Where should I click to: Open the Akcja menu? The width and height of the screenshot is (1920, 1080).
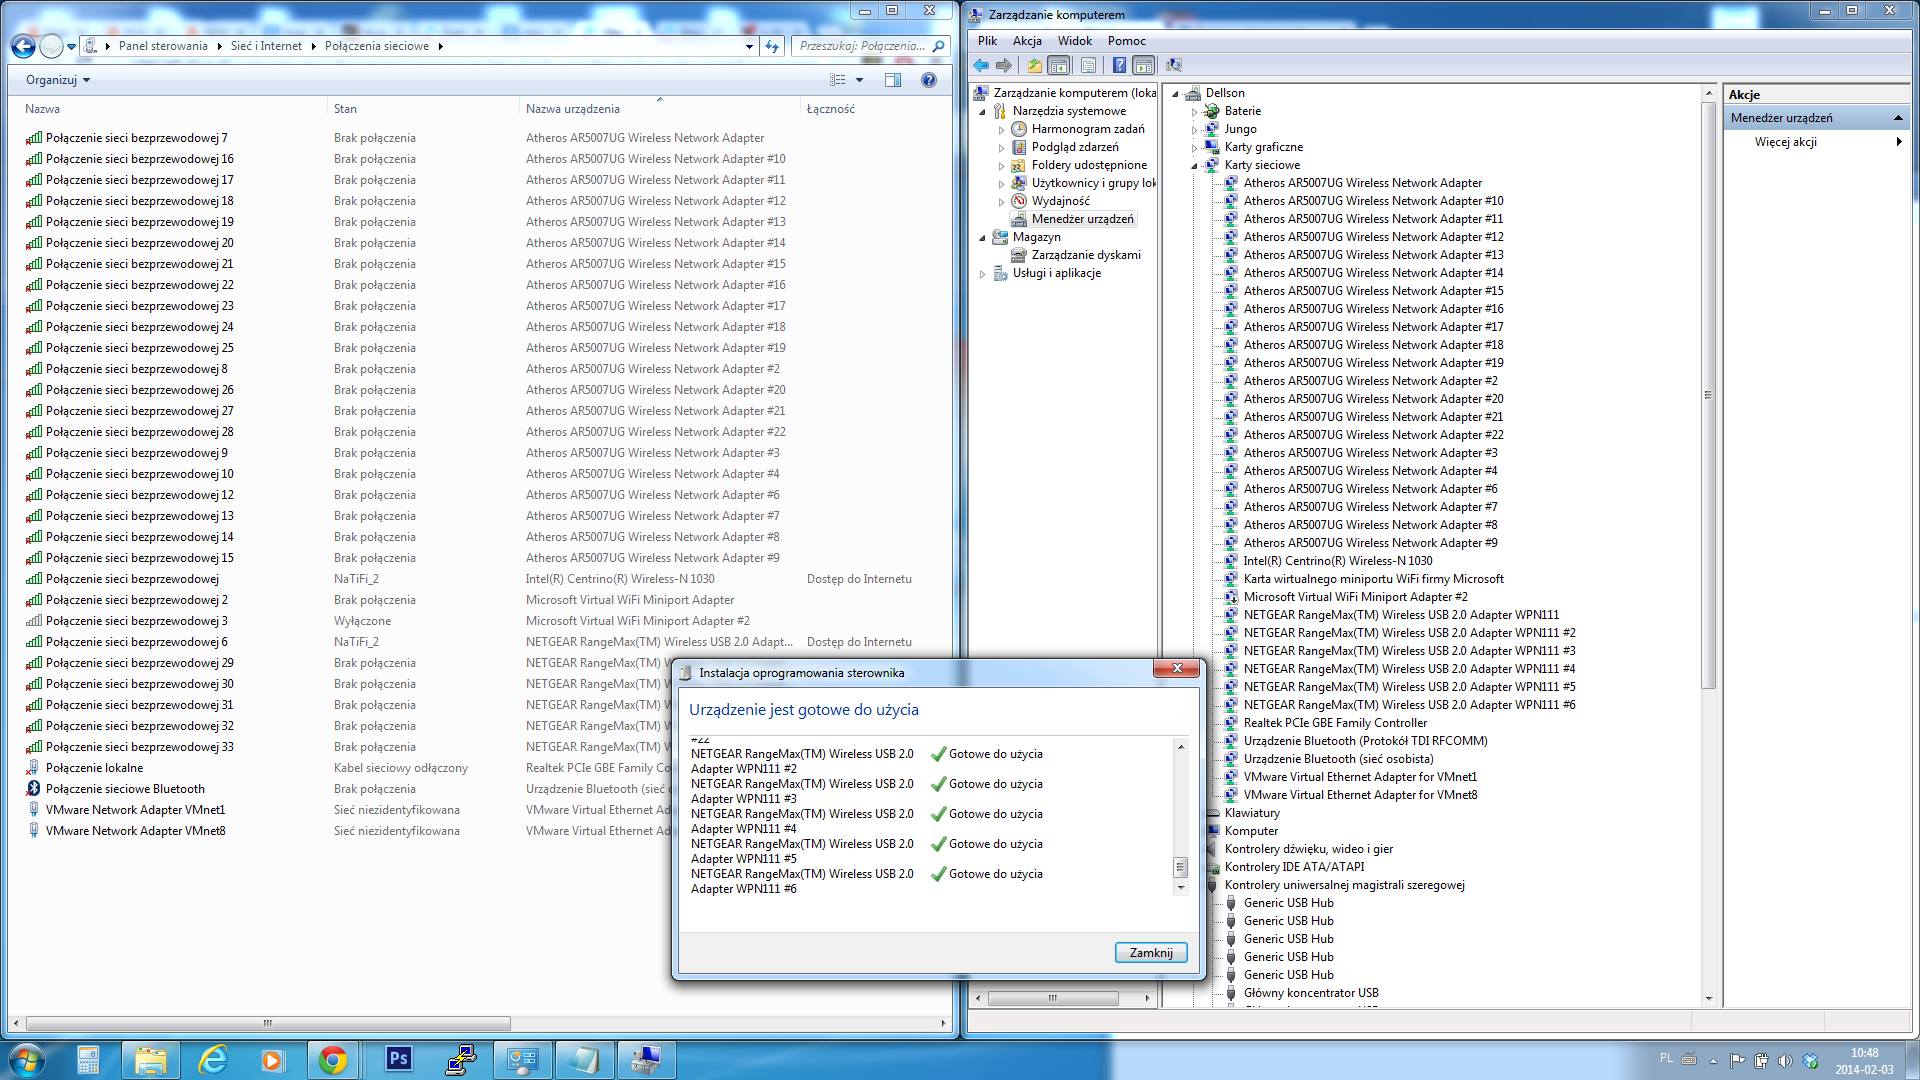click(1027, 41)
